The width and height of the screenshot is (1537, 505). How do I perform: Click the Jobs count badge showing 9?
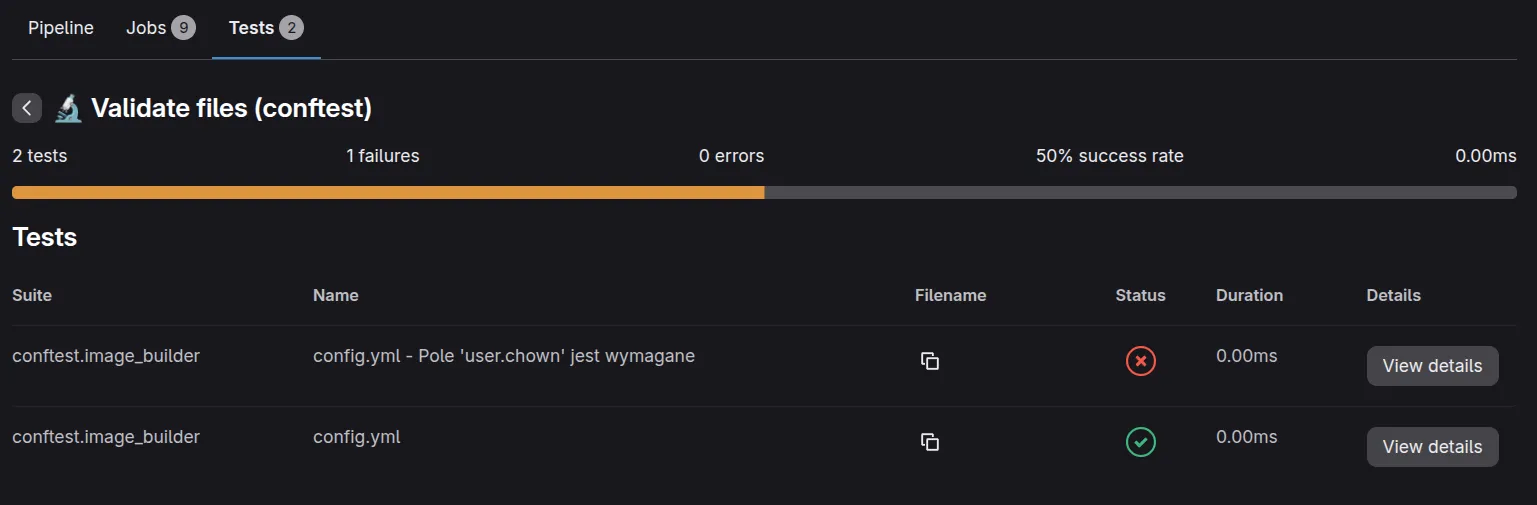[183, 28]
